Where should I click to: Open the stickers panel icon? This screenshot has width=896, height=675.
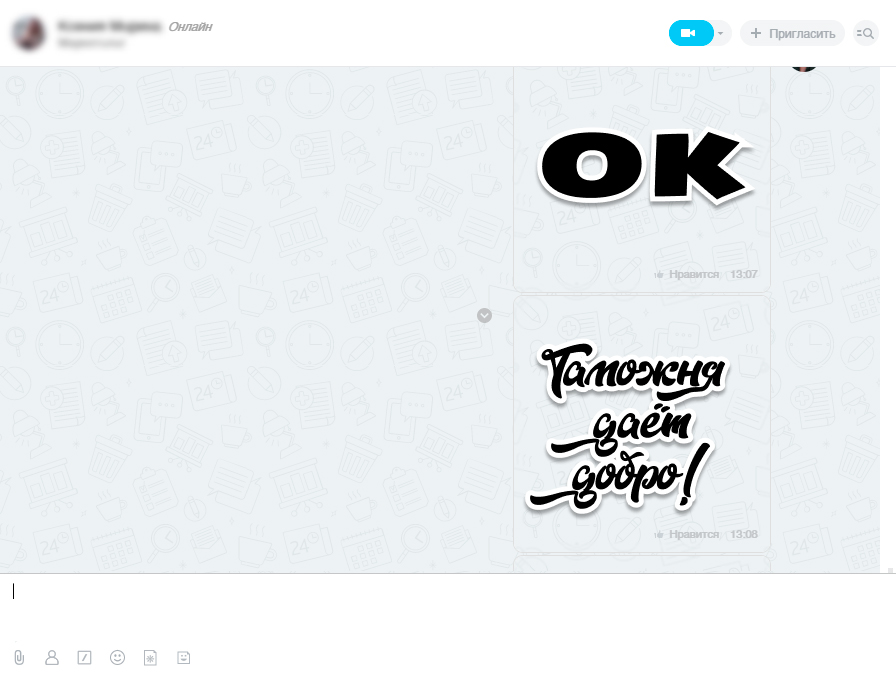pos(183,658)
